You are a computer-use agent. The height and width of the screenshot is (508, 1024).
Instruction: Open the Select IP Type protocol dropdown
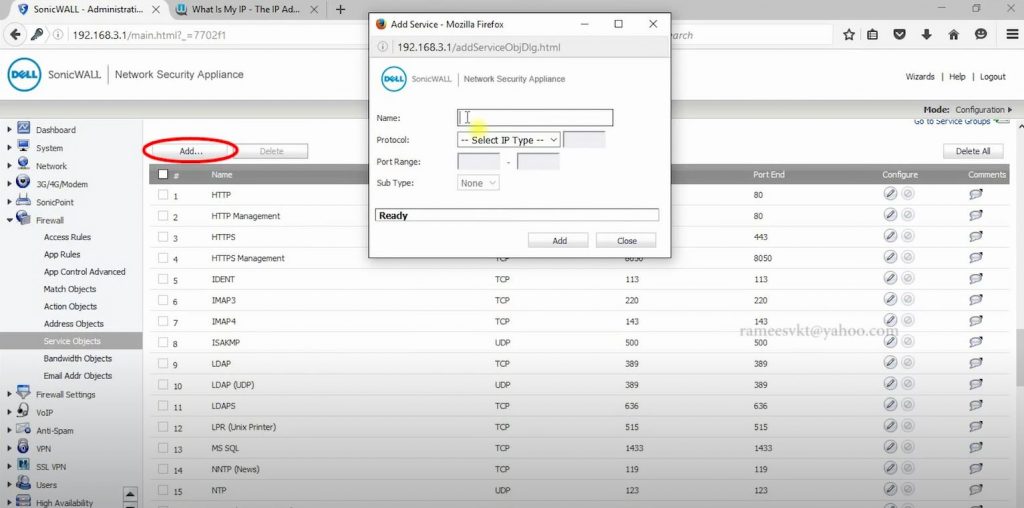coord(508,140)
